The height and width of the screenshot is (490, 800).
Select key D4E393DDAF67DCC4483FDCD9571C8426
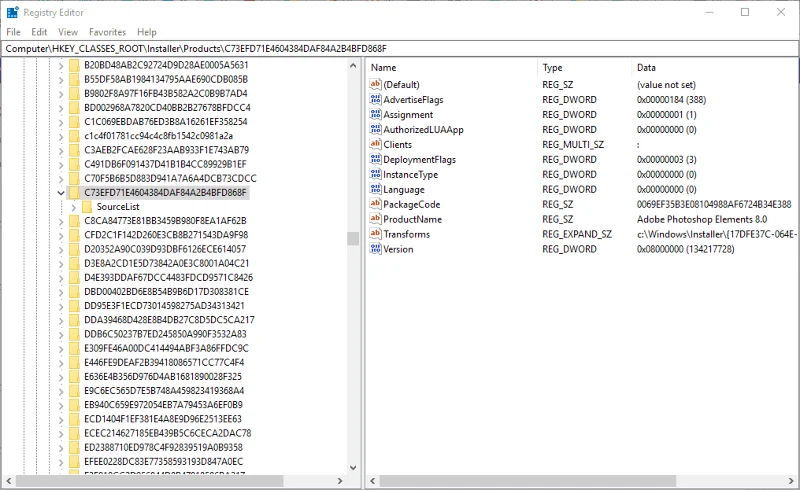(168, 278)
